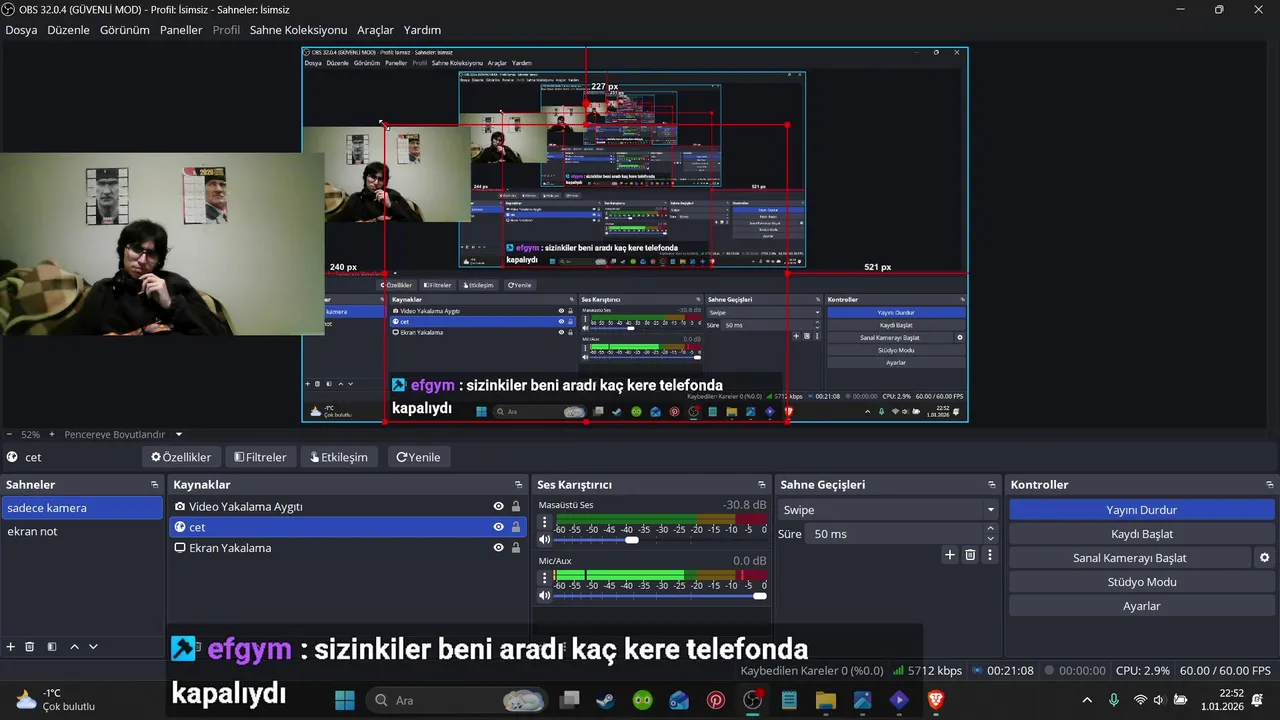This screenshot has width=1280, height=720.
Task: Add a scene transition with the plus icon
Action: click(x=950, y=555)
